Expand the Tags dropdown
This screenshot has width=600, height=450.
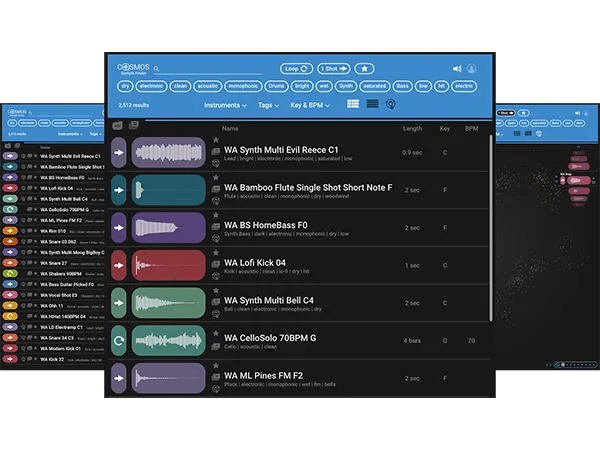(x=268, y=105)
